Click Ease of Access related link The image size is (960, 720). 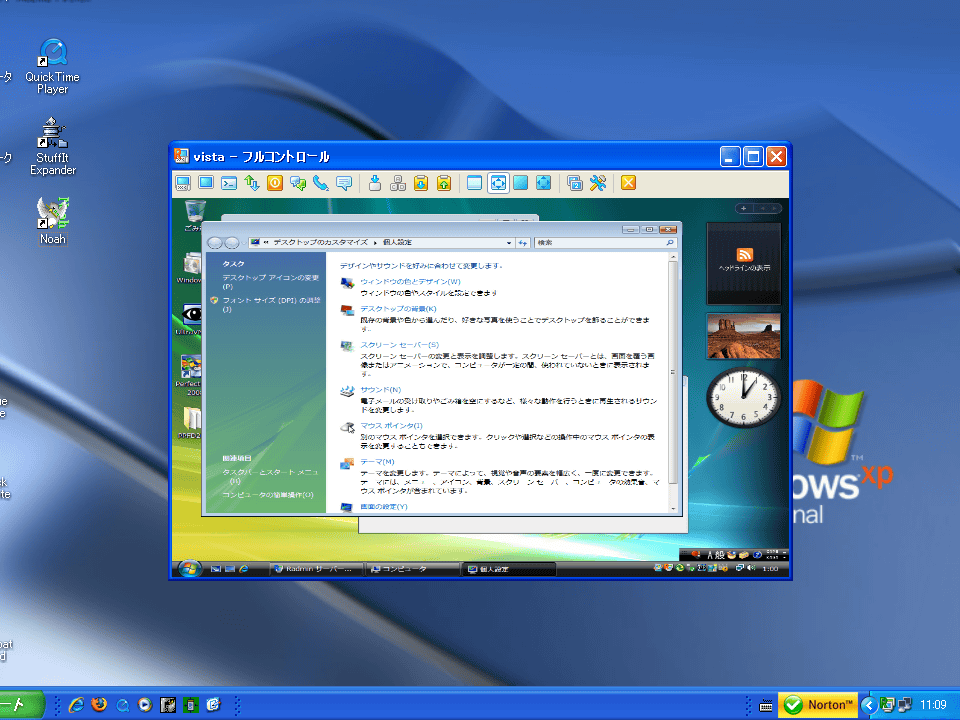click(268, 495)
